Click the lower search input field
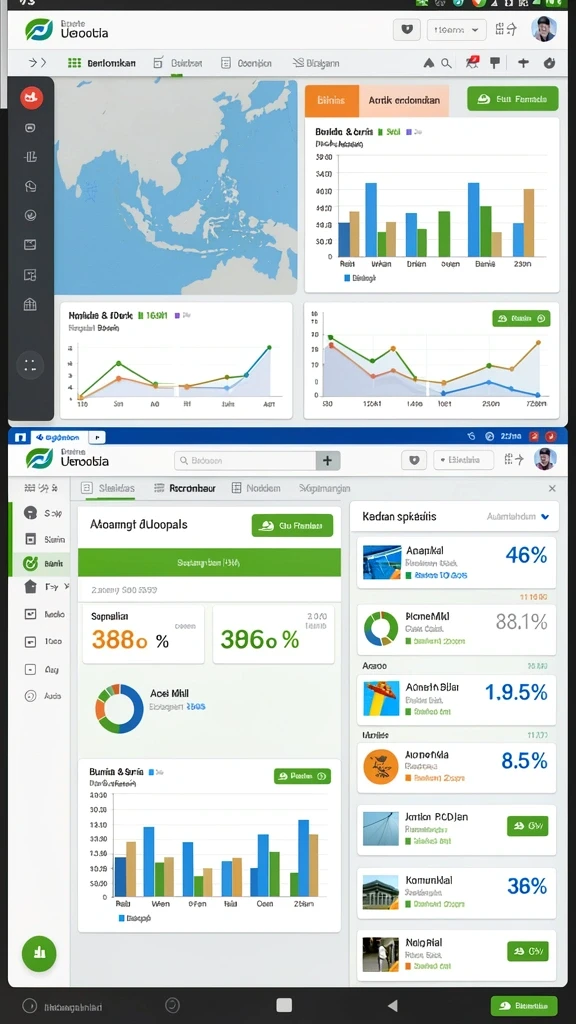The width and height of the screenshot is (576, 1024). click(x=246, y=460)
